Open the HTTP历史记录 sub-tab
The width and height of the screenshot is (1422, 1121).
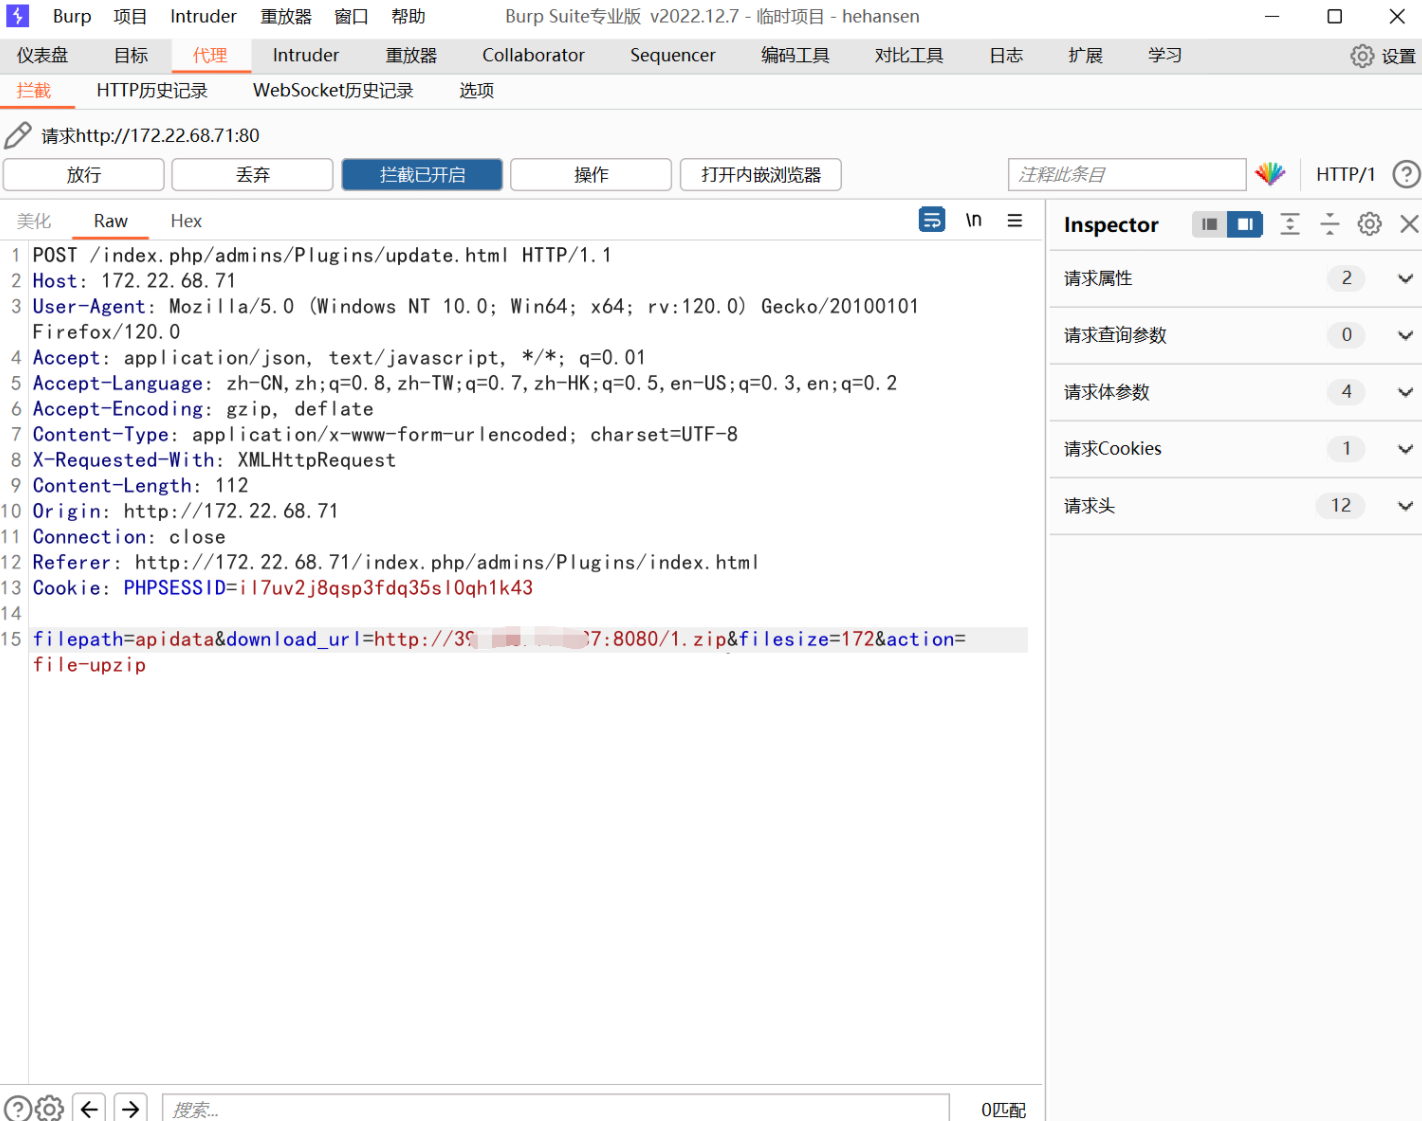152,90
